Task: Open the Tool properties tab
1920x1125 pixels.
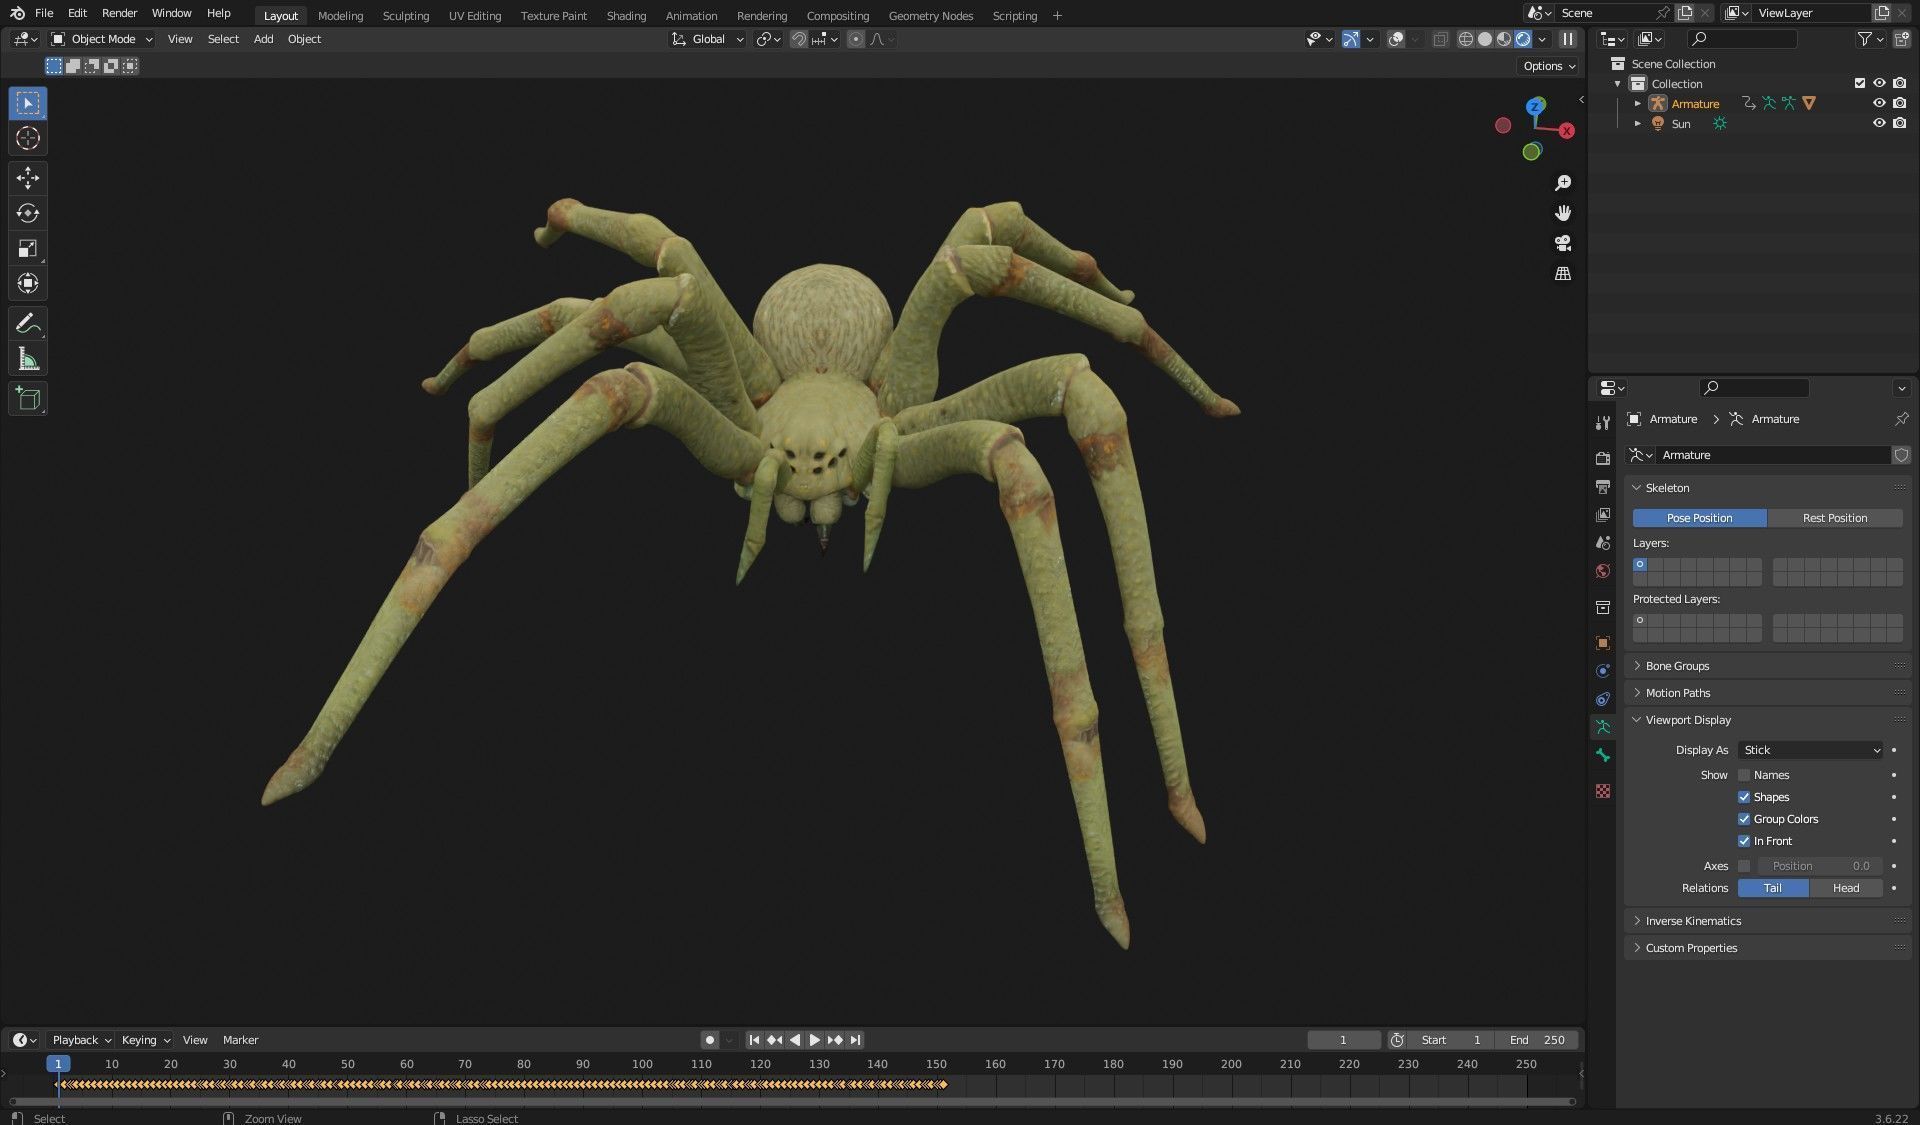Action: pyautogui.click(x=1603, y=423)
